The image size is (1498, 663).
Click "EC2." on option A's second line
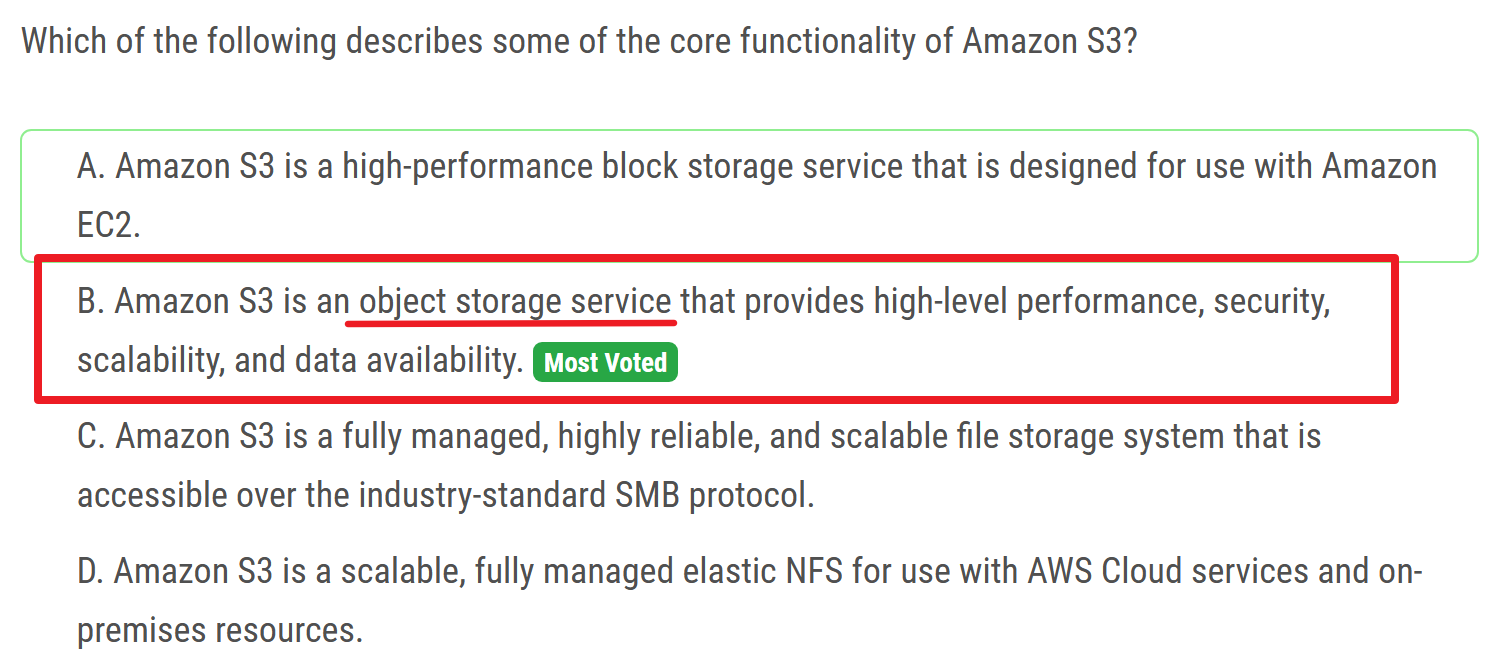(x=109, y=225)
